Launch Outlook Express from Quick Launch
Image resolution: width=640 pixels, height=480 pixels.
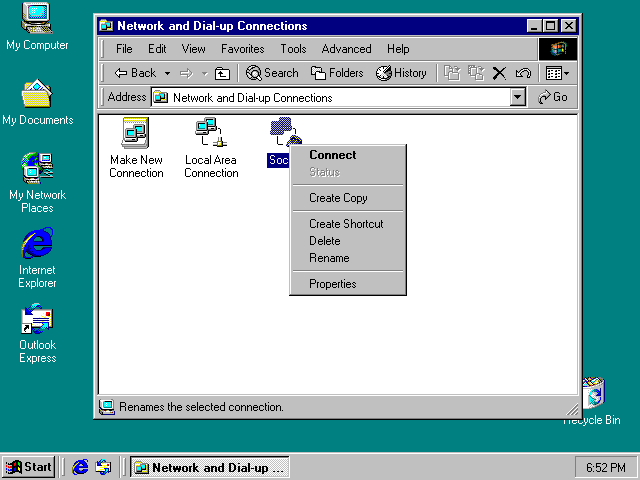point(103,467)
